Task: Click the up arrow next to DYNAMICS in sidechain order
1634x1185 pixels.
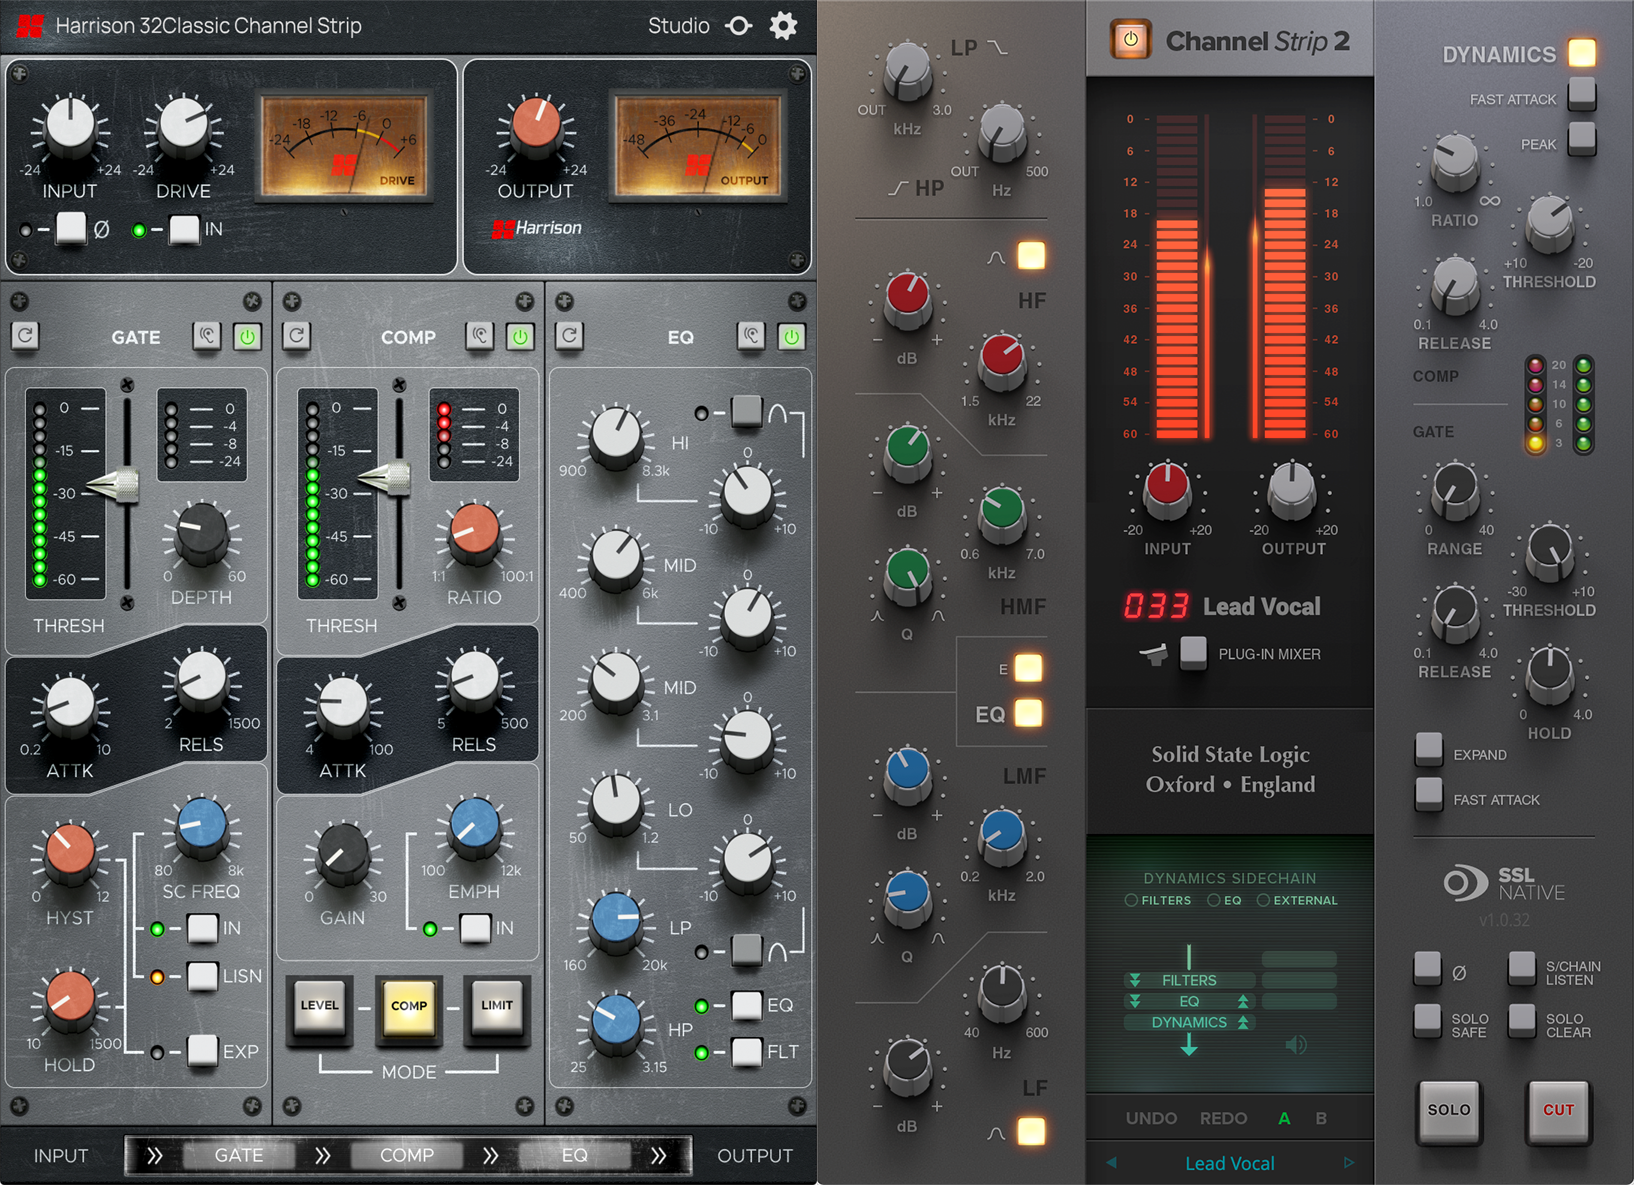Action: [x=1243, y=1022]
